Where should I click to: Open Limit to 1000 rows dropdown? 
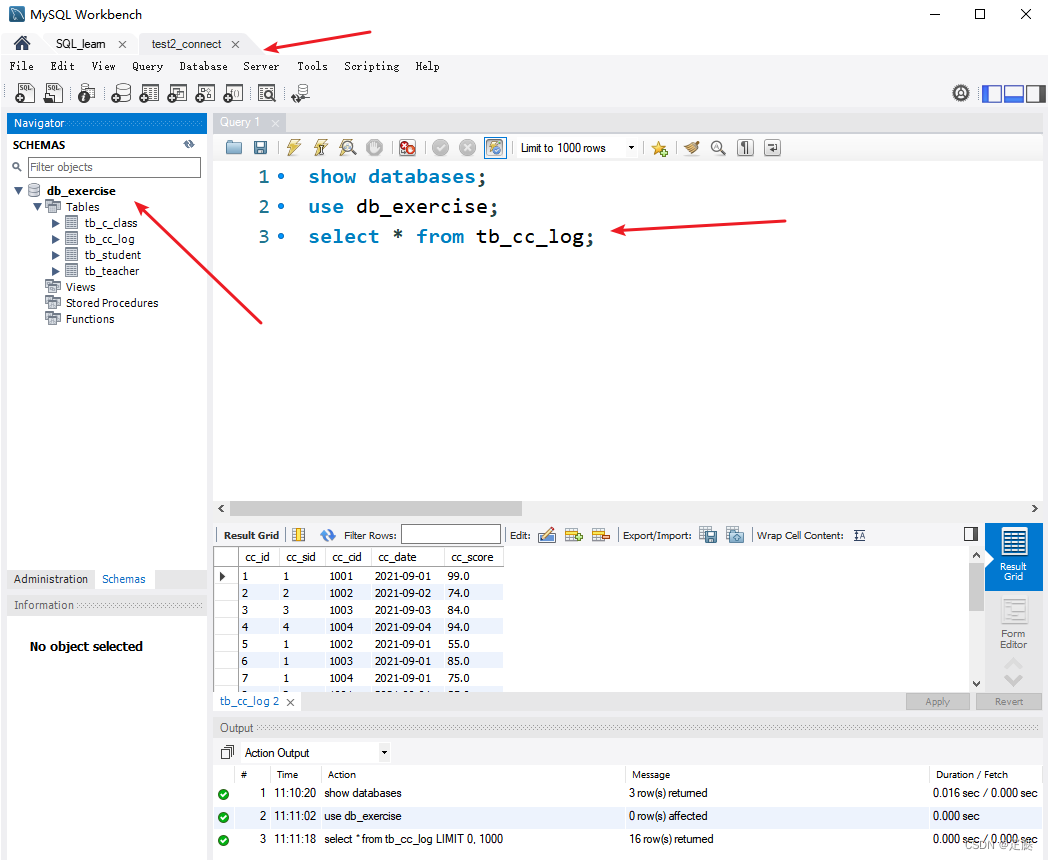tap(631, 148)
